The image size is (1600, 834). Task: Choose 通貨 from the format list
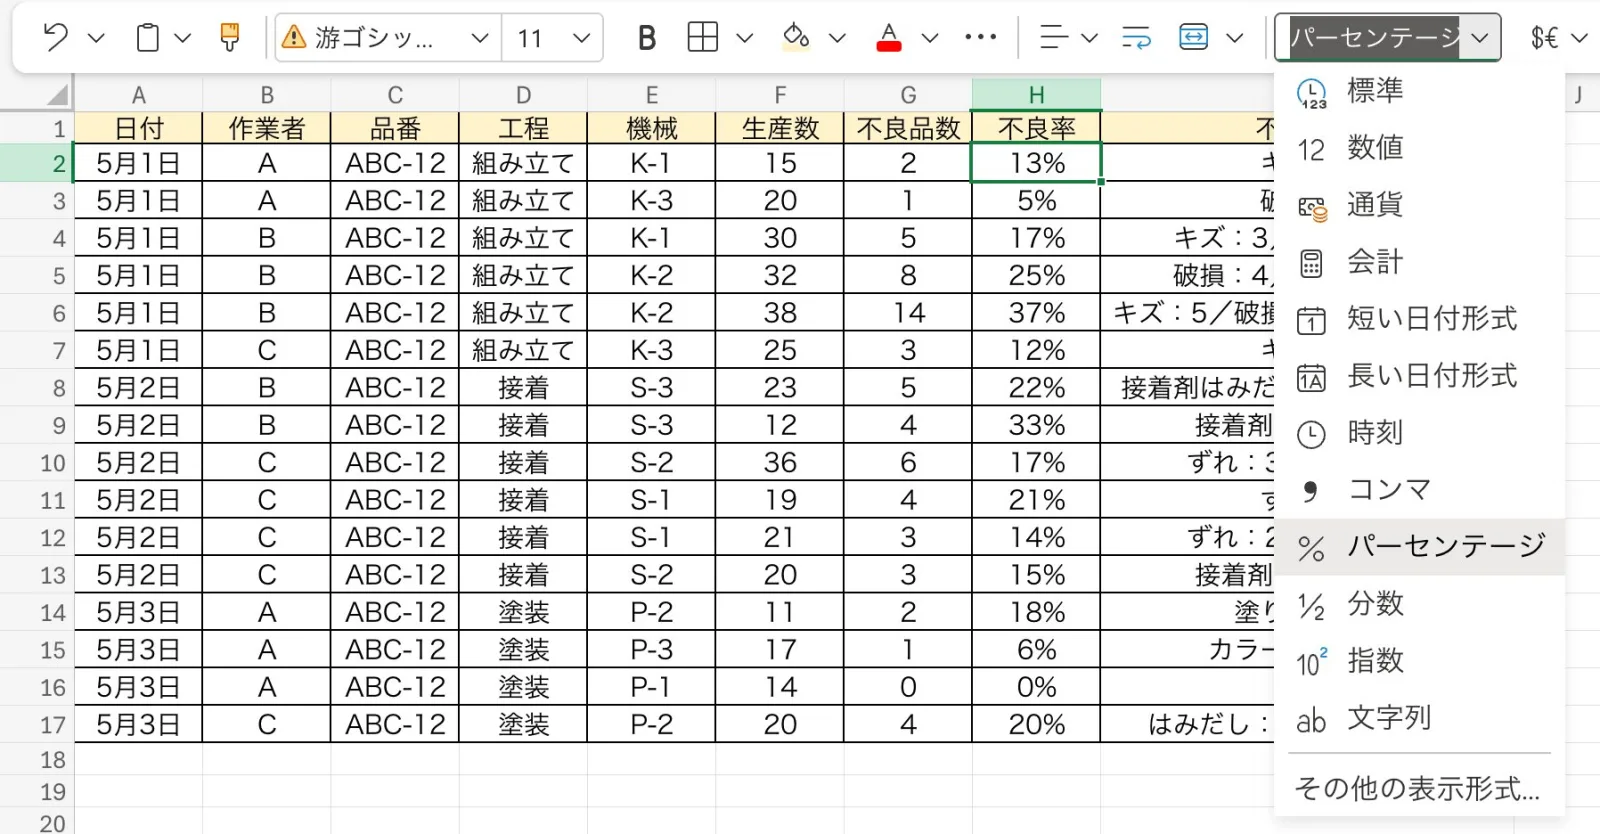click(x=1374, y=205)
